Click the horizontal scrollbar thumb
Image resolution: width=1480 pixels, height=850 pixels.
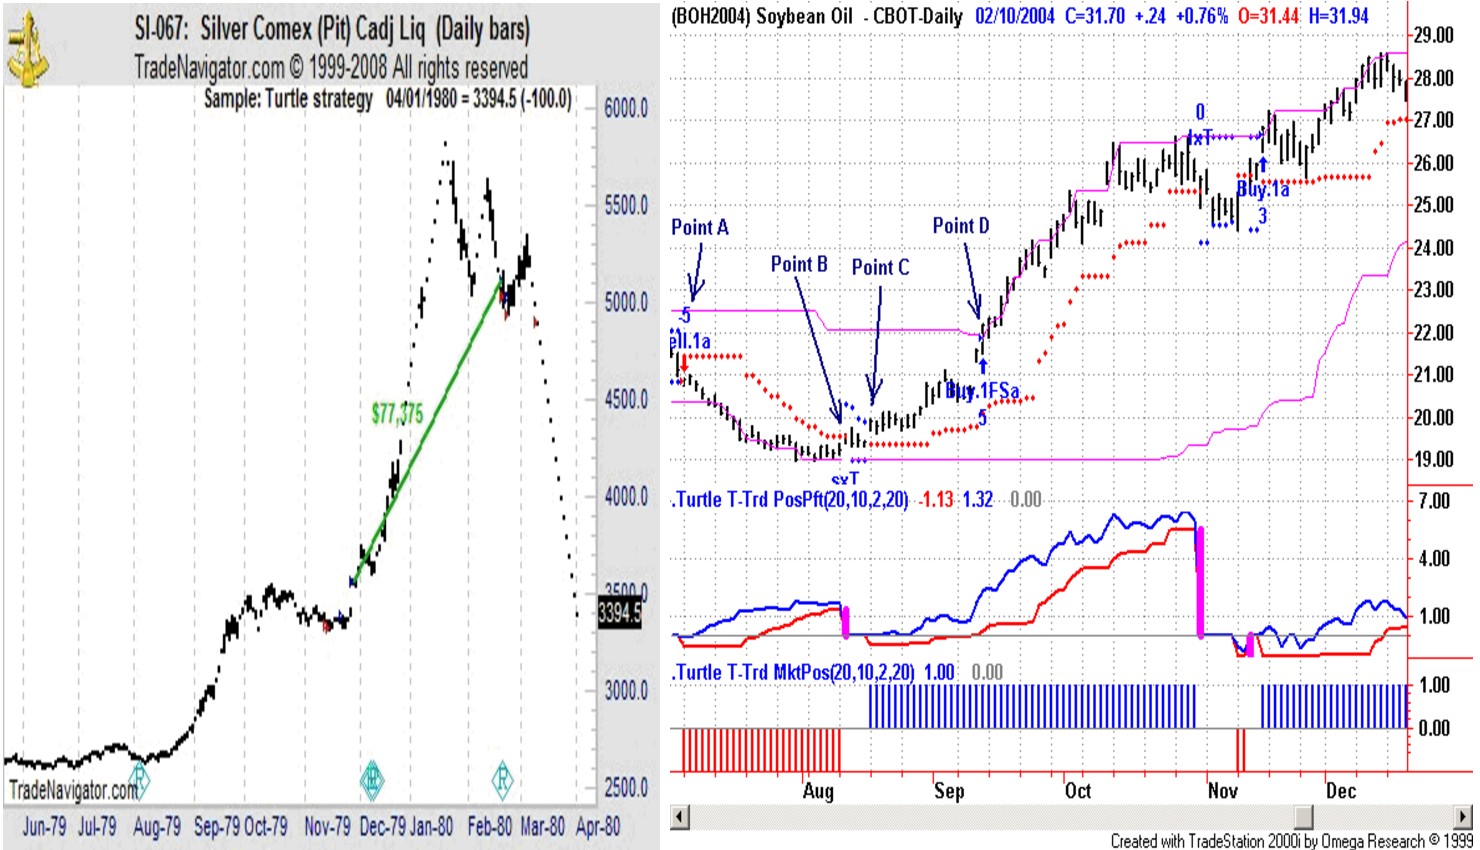1302,817
